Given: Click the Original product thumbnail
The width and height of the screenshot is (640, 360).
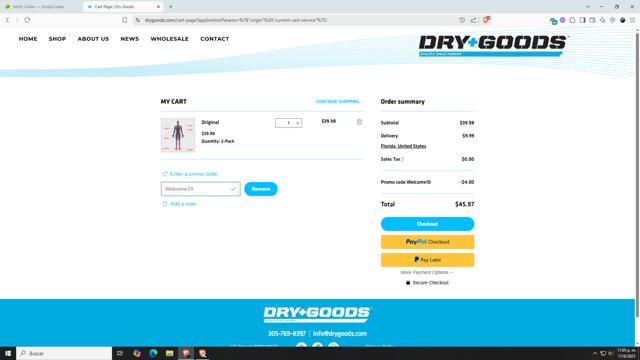Looking at the screenshot, I should pyautogui.click(x=178, y=135).
